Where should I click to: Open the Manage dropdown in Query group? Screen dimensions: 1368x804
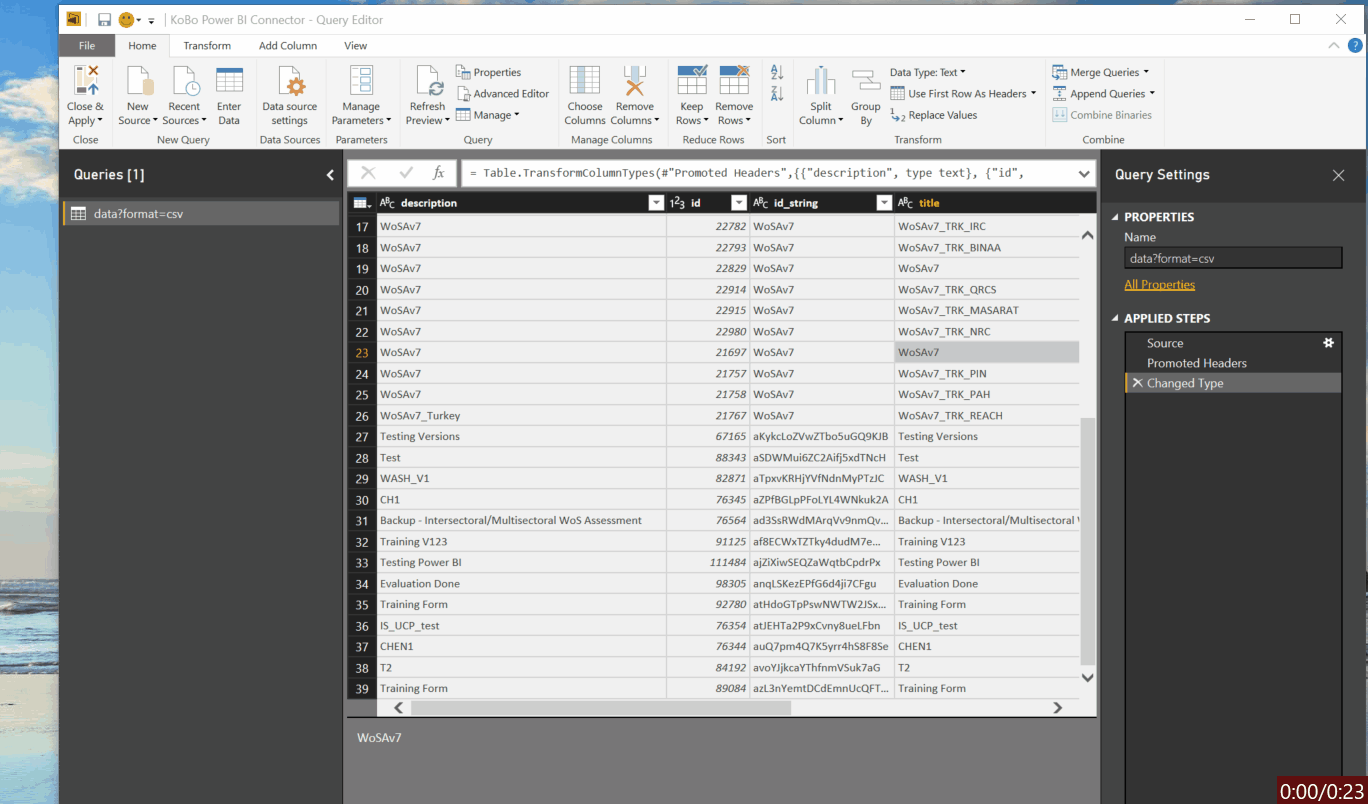coord(489,115)
